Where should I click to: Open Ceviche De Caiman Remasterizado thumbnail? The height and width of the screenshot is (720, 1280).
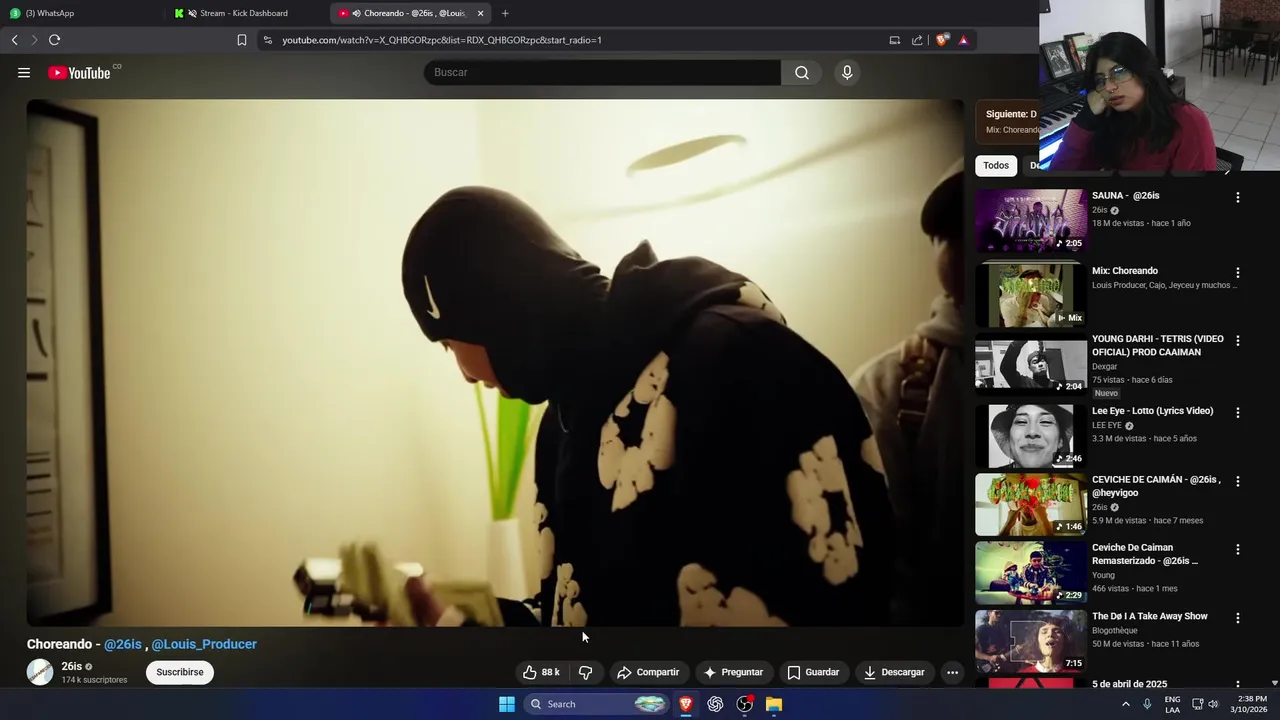[x=1030, y=573]
